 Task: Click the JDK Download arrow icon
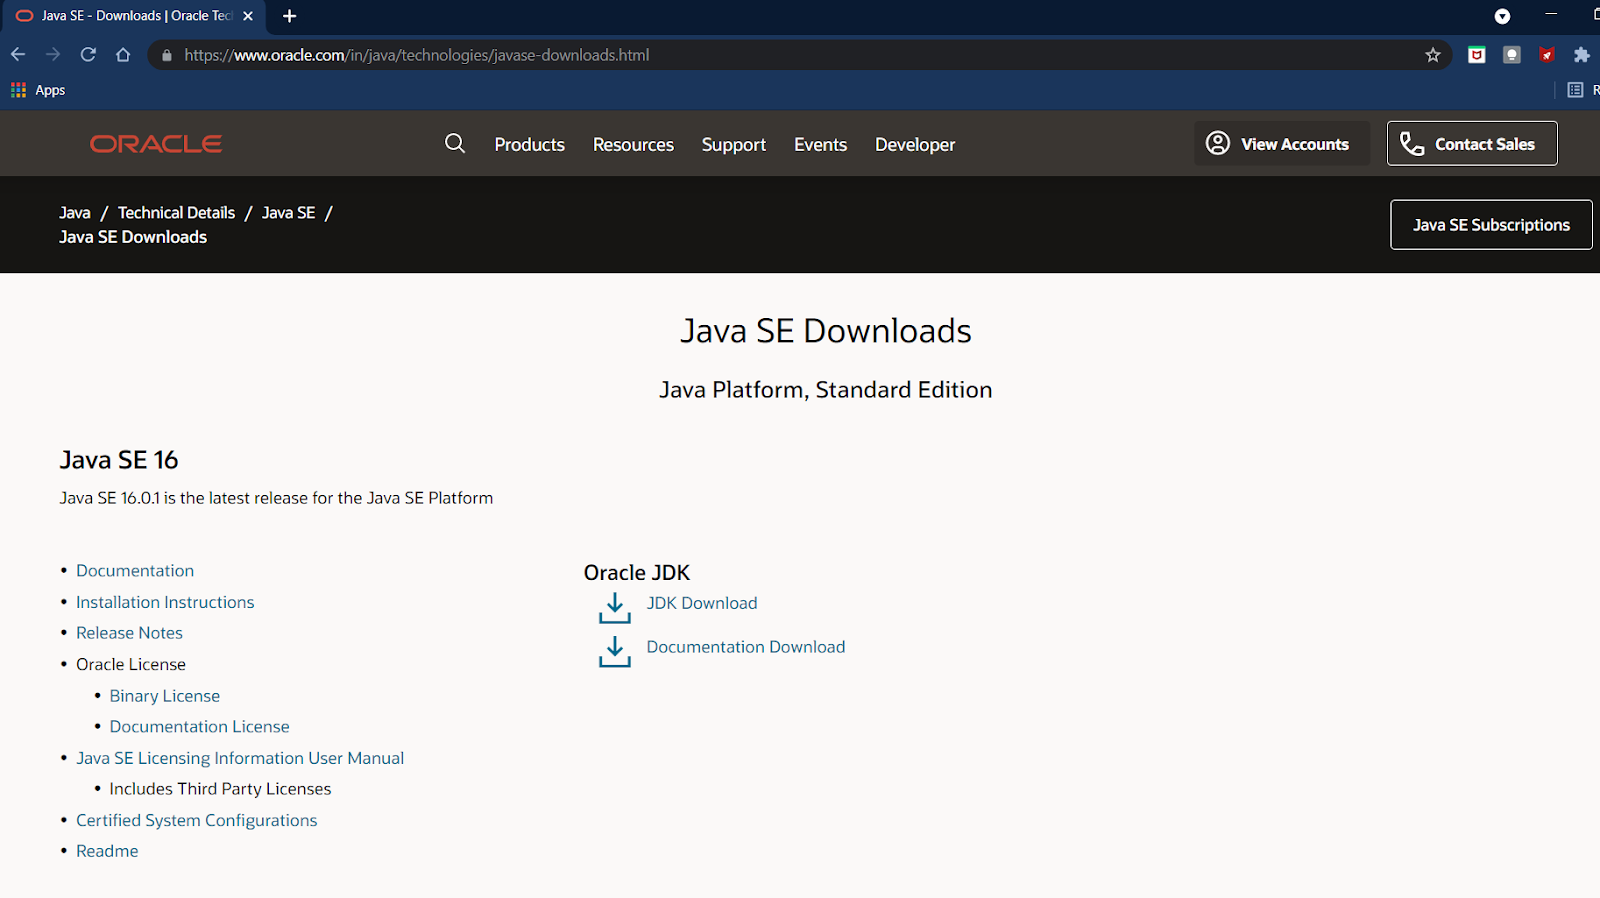tap(615, 608)
